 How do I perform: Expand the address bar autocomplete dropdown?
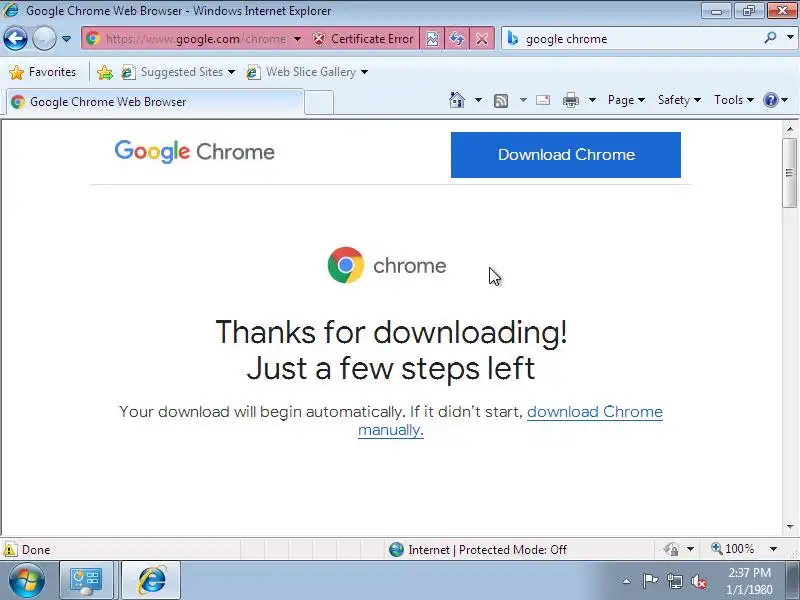pyautogui.click(x=297, y=39)
